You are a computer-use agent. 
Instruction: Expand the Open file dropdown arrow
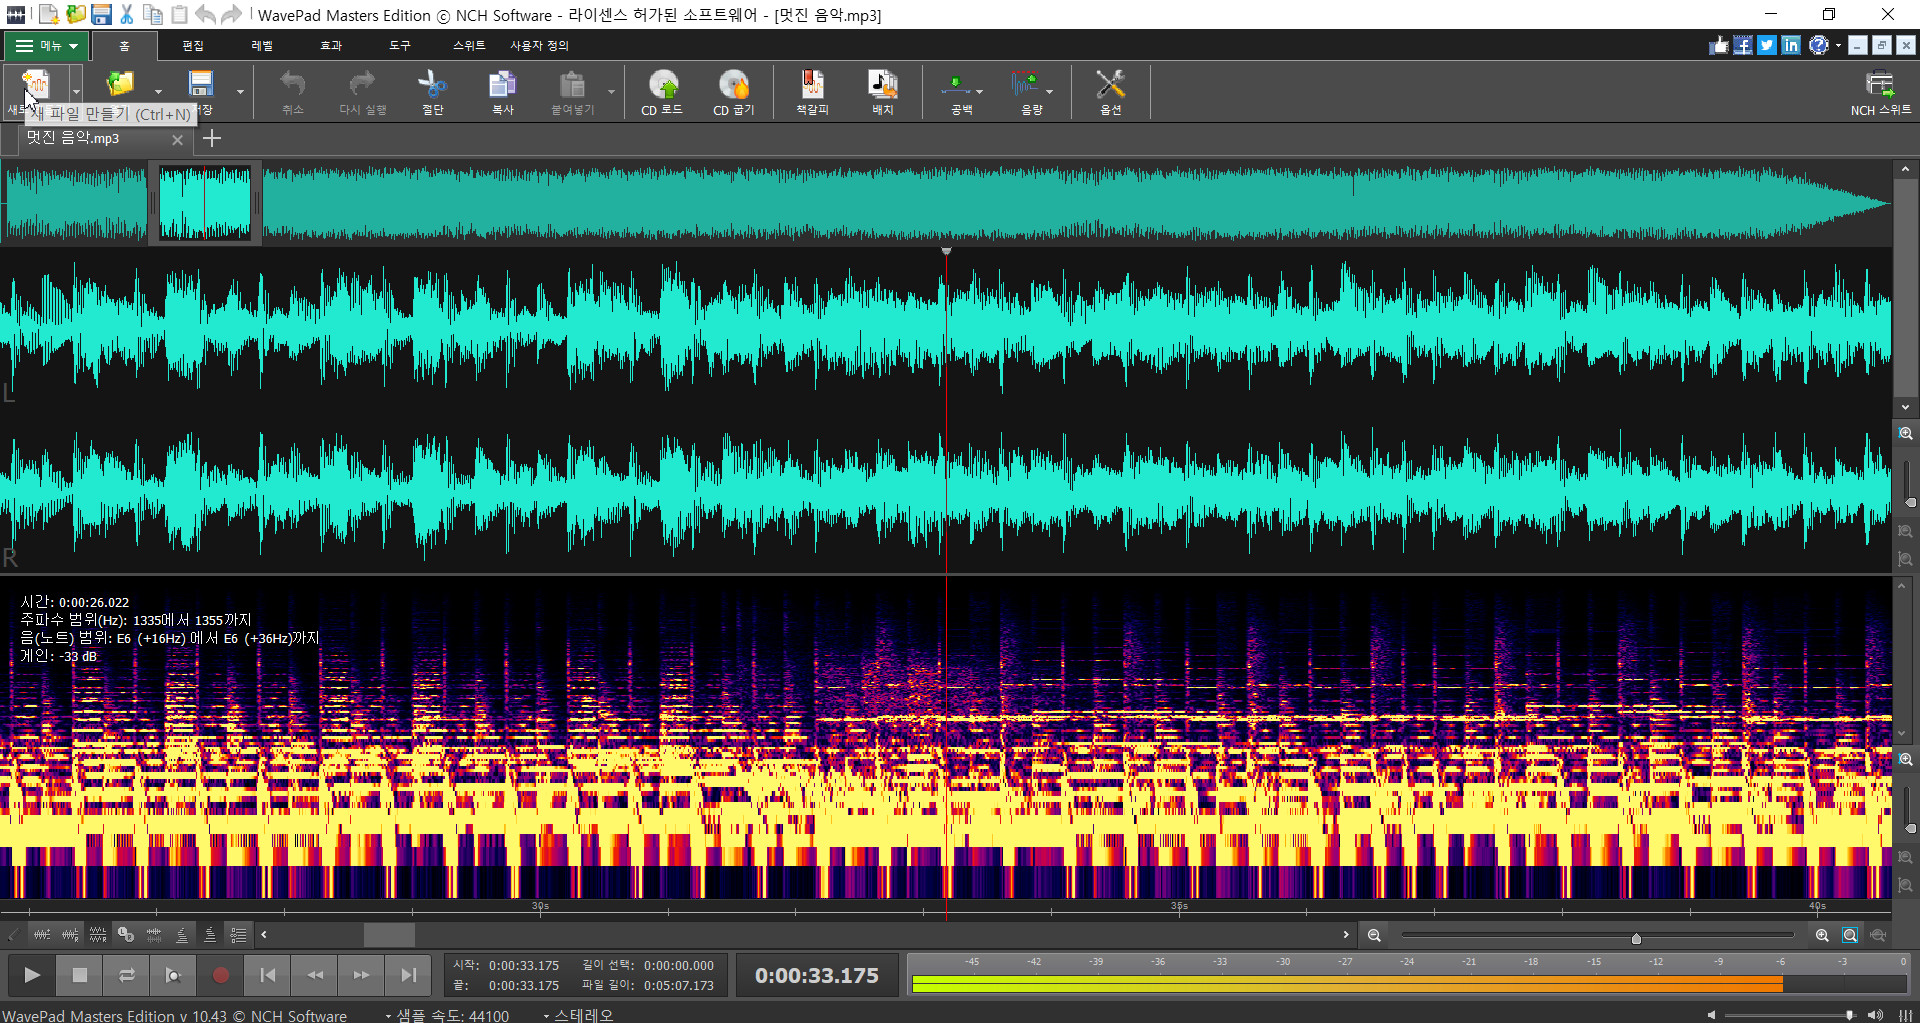point(158,92)
